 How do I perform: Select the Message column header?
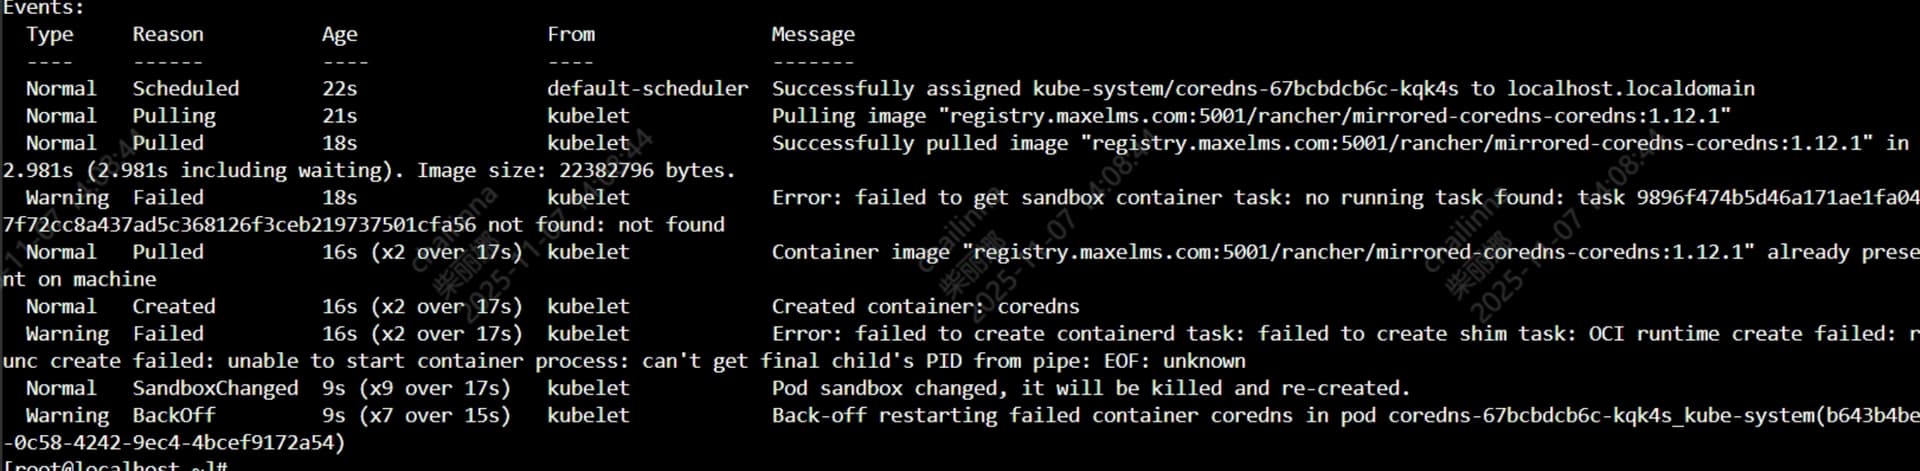812,35
